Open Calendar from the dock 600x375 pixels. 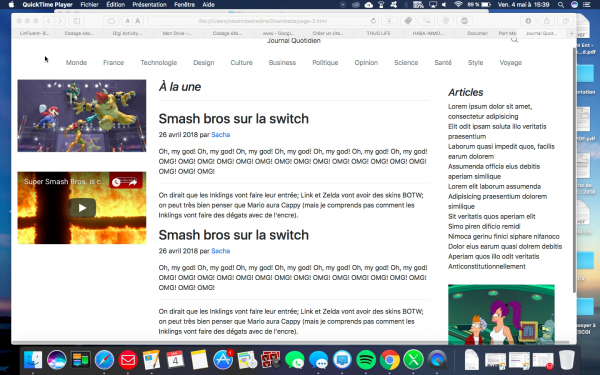click(175, 360)
